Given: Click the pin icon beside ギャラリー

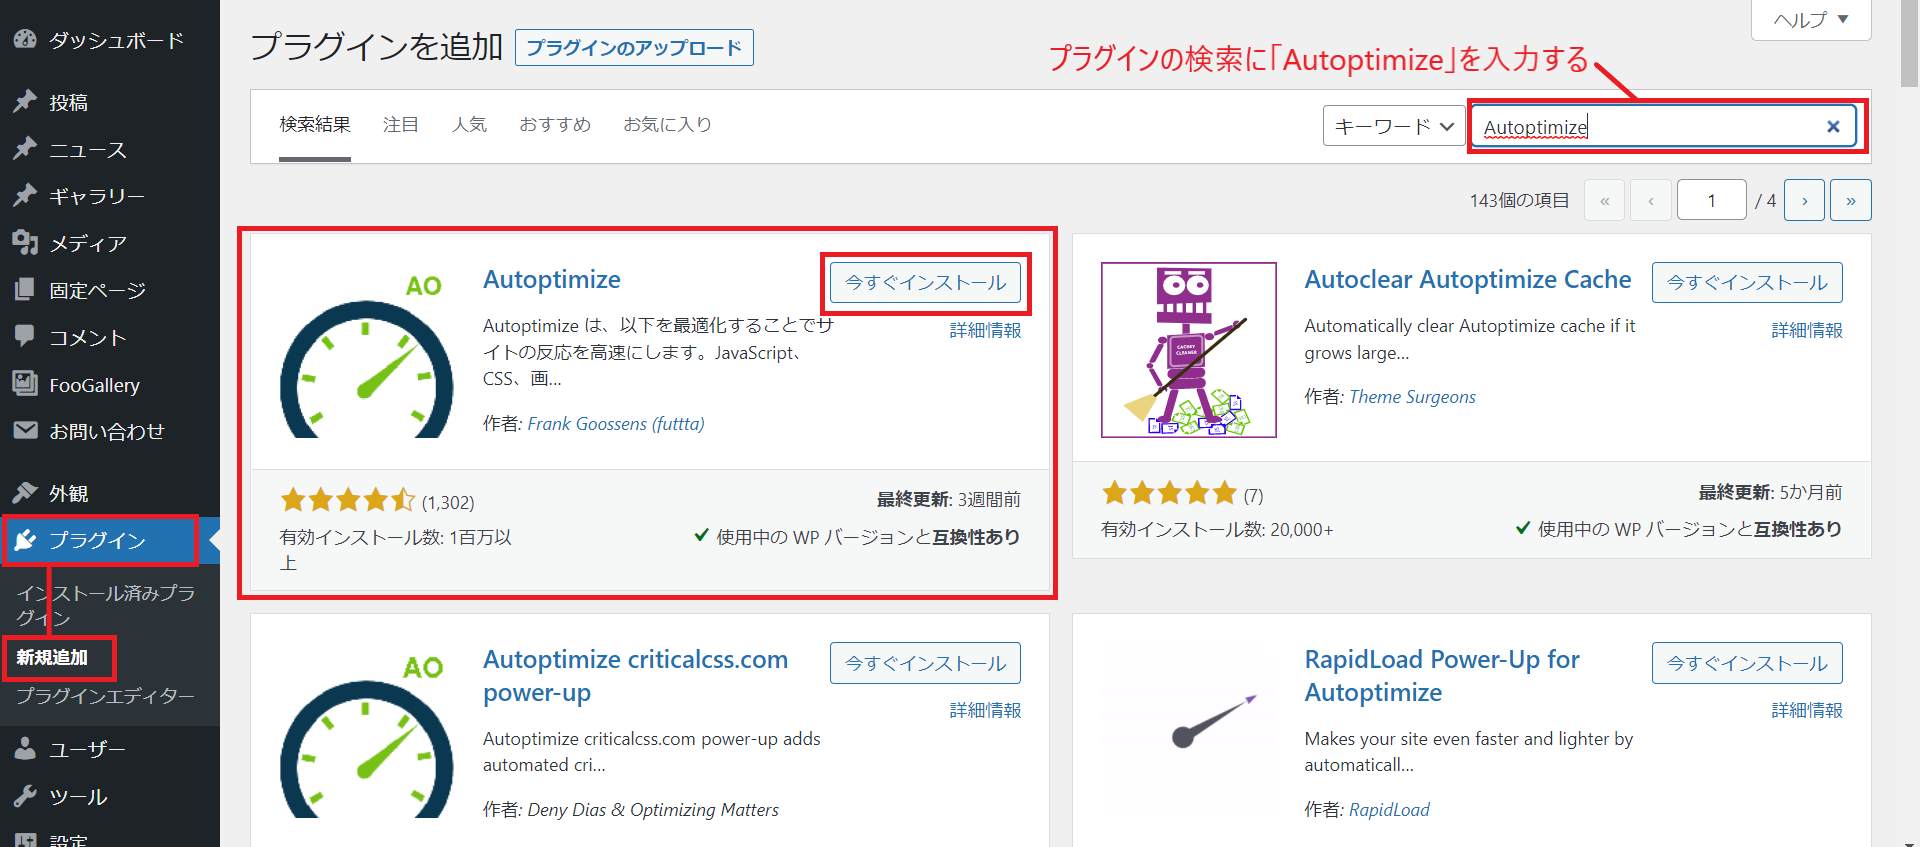Looking at the screenshot, I should pyautogui.click(x=25, y=196).
